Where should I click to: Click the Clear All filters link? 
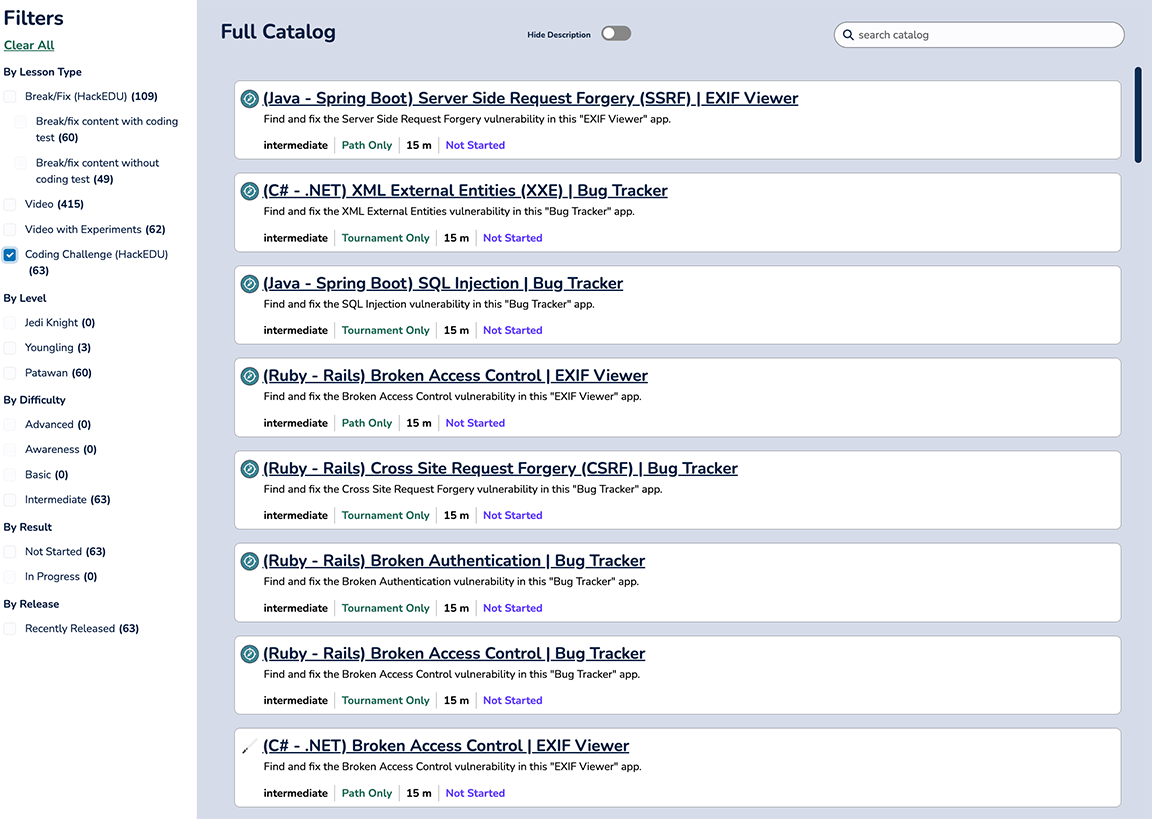point(29,45)
